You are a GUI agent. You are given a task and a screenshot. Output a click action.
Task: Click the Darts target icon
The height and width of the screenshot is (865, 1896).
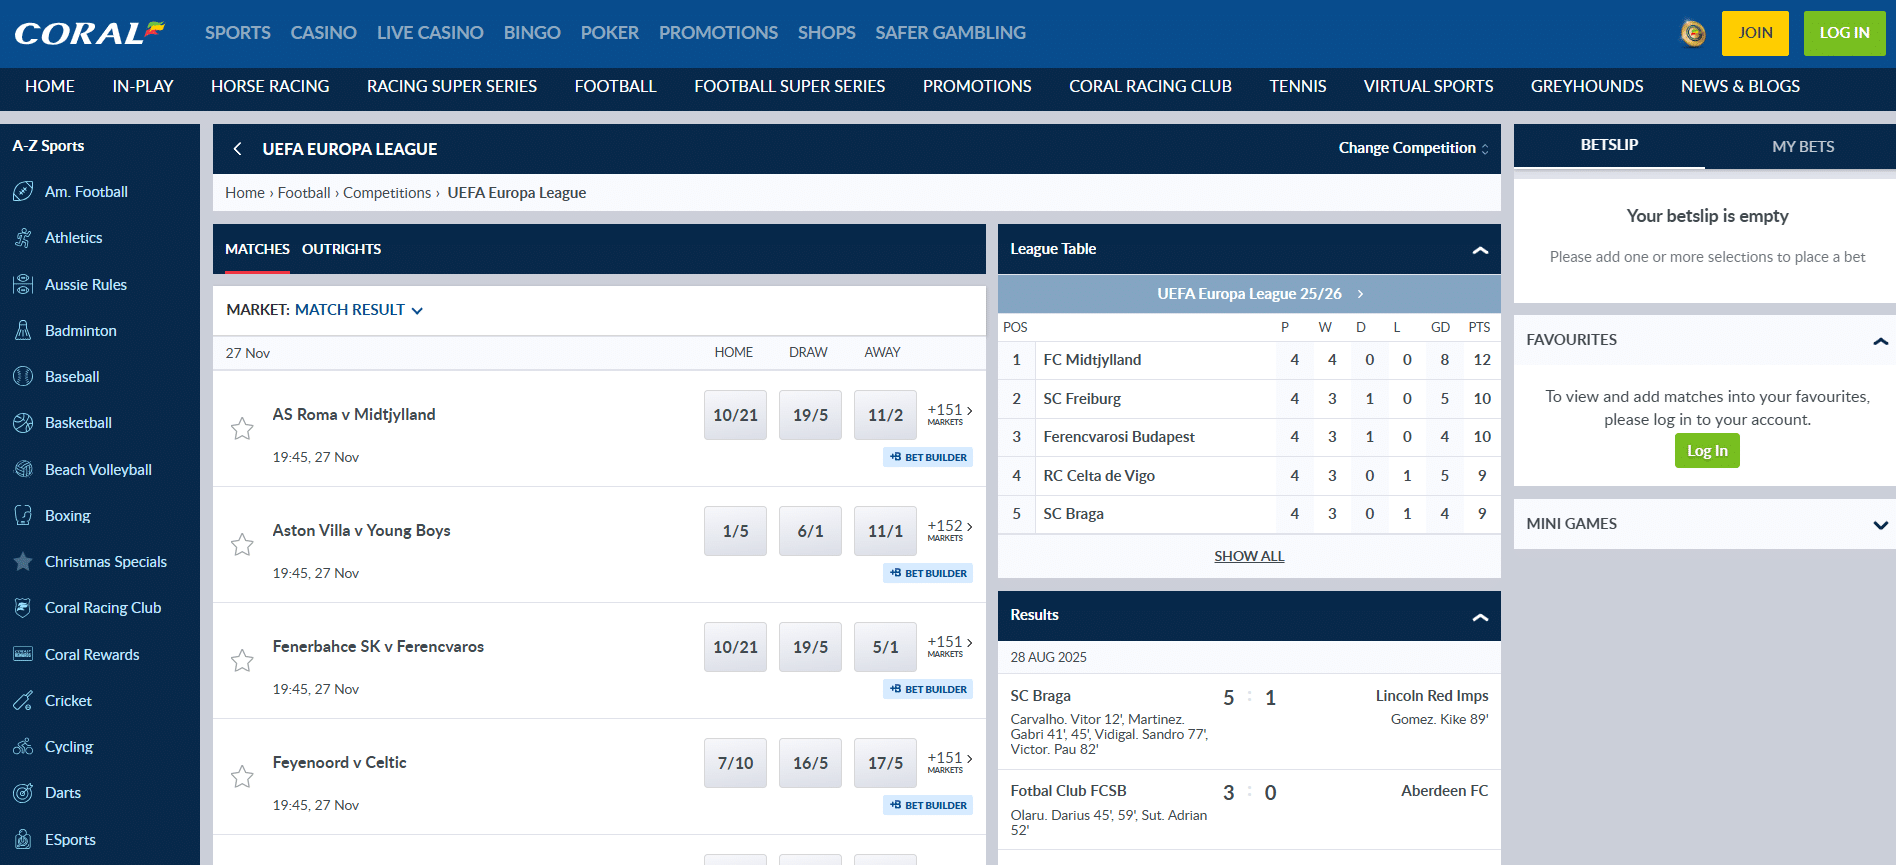(23, 792)
